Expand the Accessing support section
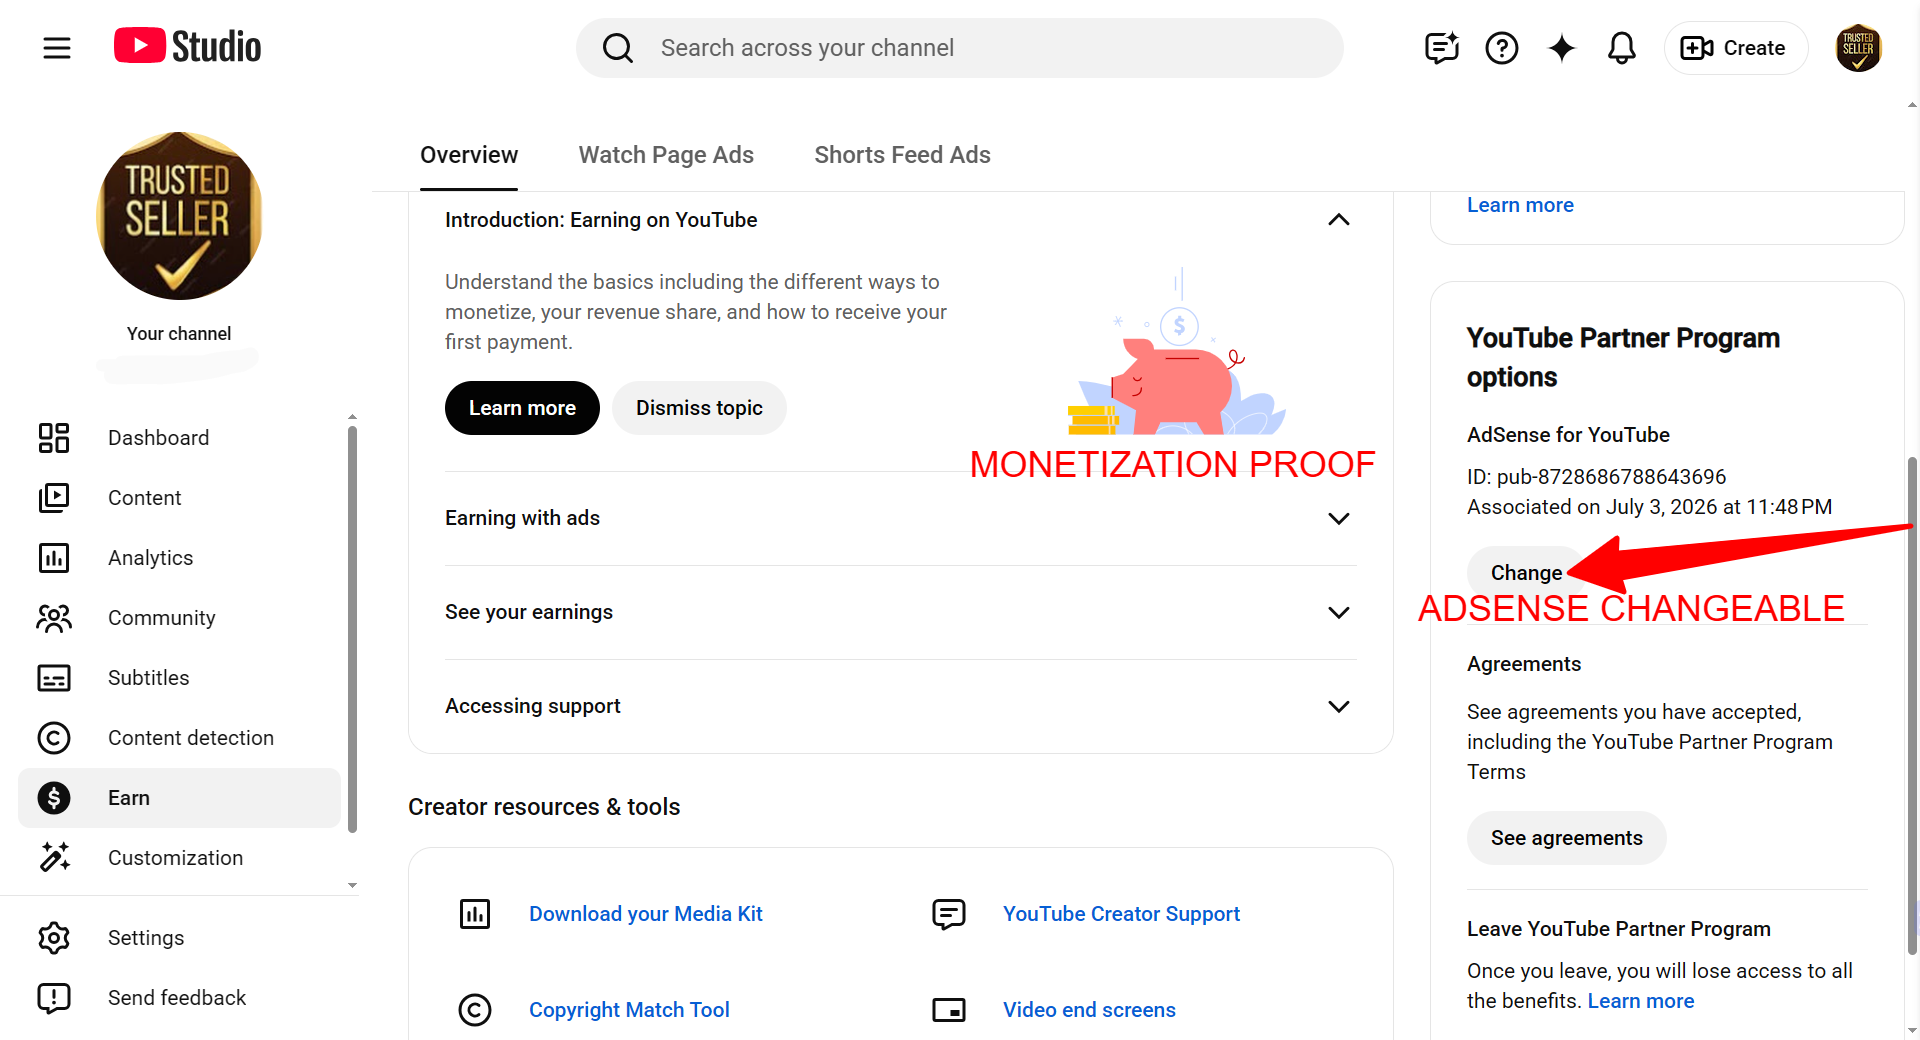Screen dimensions: 1920x1040 click(x=900, y=706)
